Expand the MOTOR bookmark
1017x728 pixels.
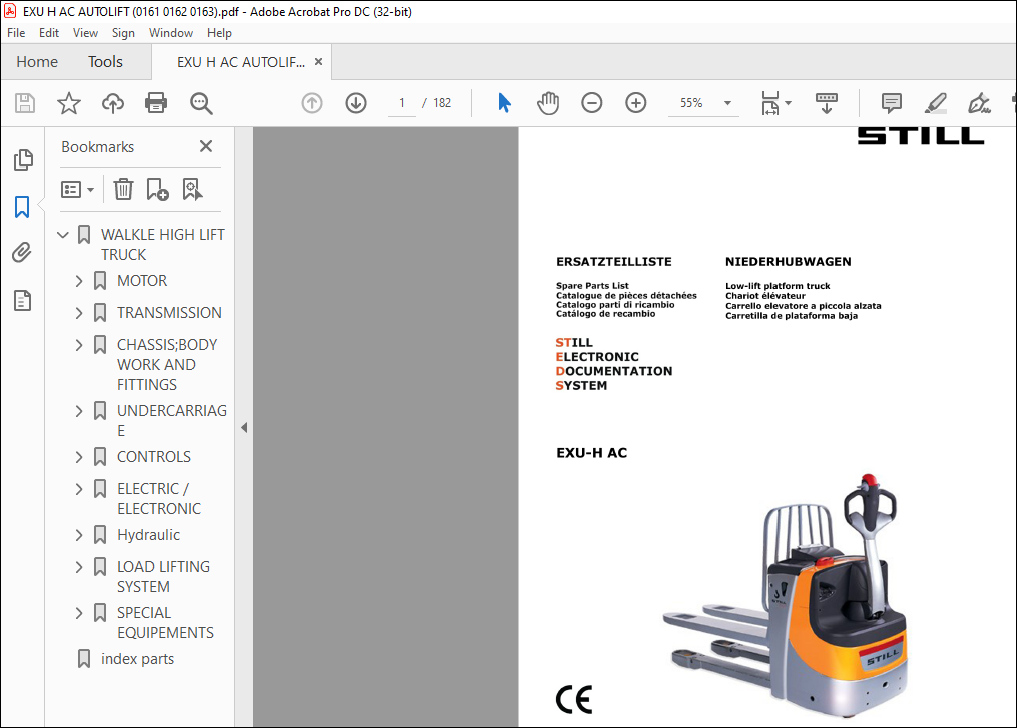pyautogui.click(x=78, y=281)
